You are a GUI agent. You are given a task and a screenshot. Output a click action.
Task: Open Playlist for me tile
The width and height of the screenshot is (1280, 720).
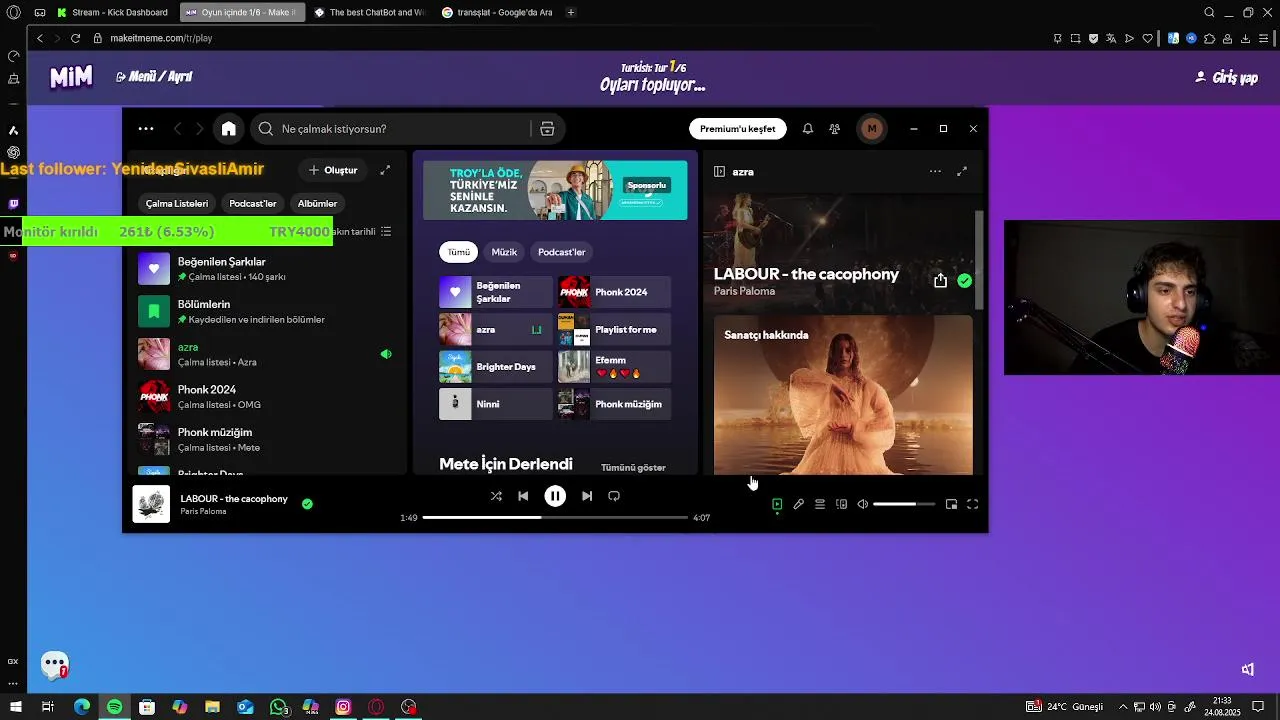coord(614,329)
